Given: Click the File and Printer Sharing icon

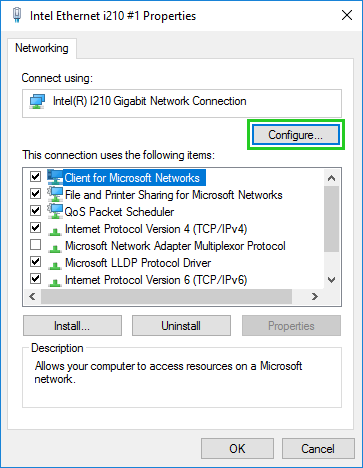Looking at the screenshot, I should [x=55, y=194].
